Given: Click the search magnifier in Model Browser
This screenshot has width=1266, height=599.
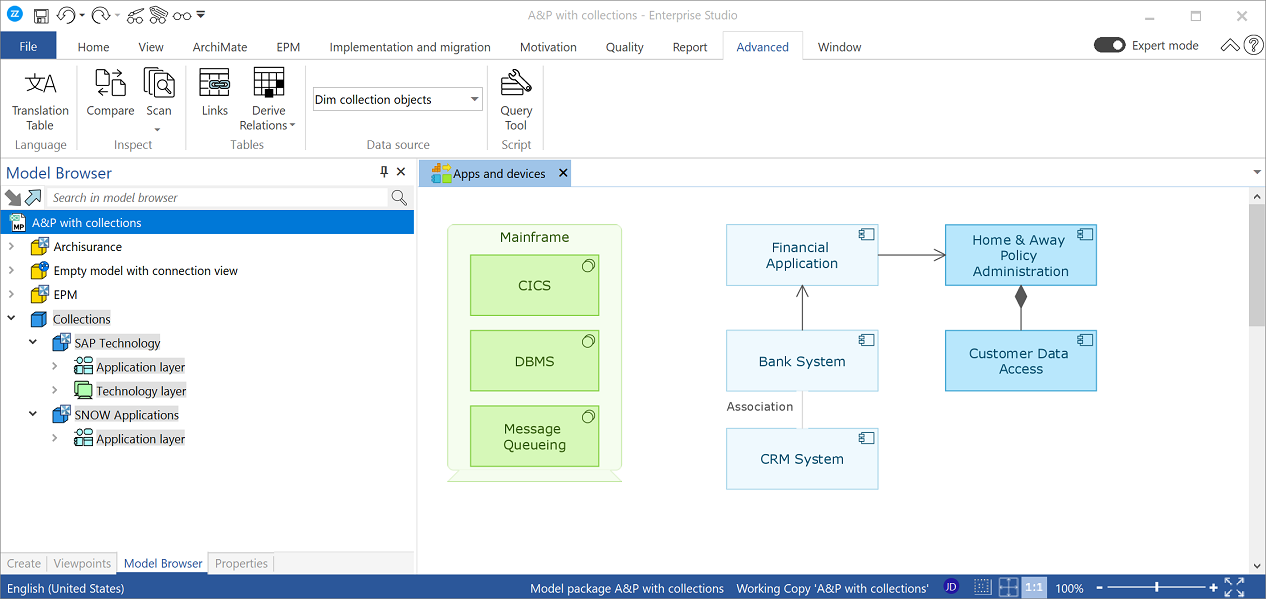Looking at the screenshot, I should click(399, 198).
